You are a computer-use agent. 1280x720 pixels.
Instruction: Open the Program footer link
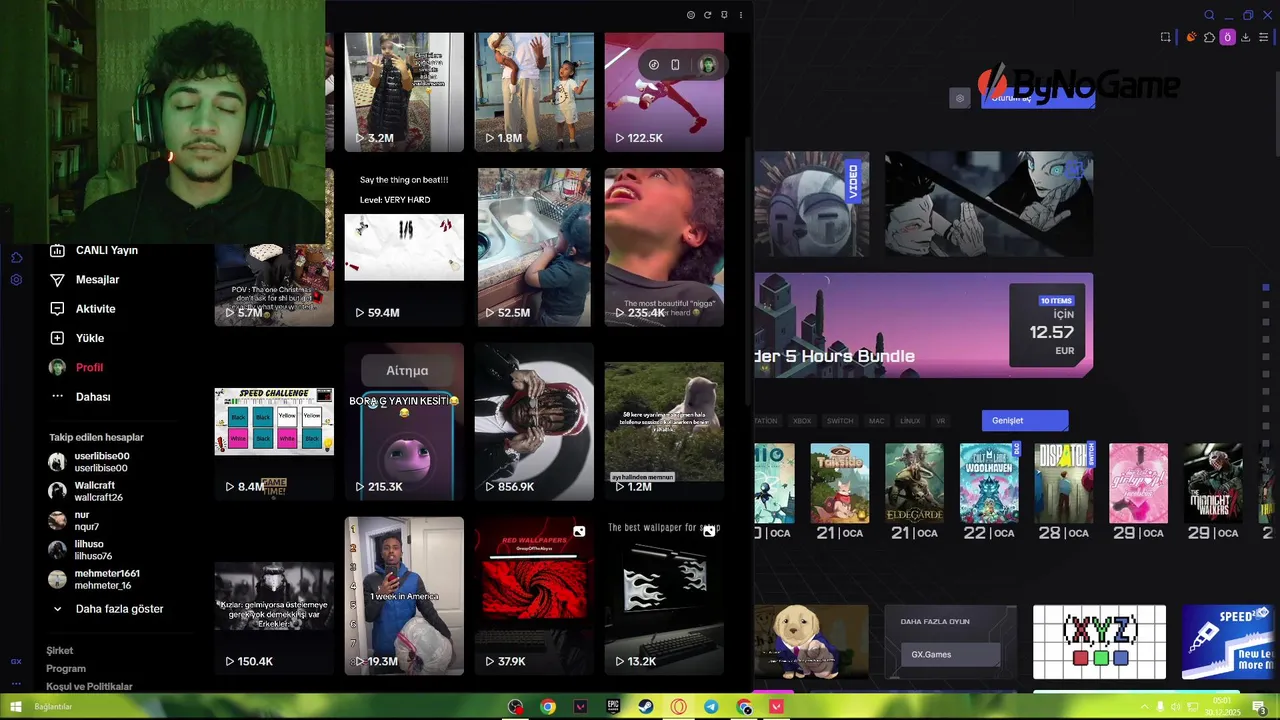pyautogui.click(x=66, y=669)
